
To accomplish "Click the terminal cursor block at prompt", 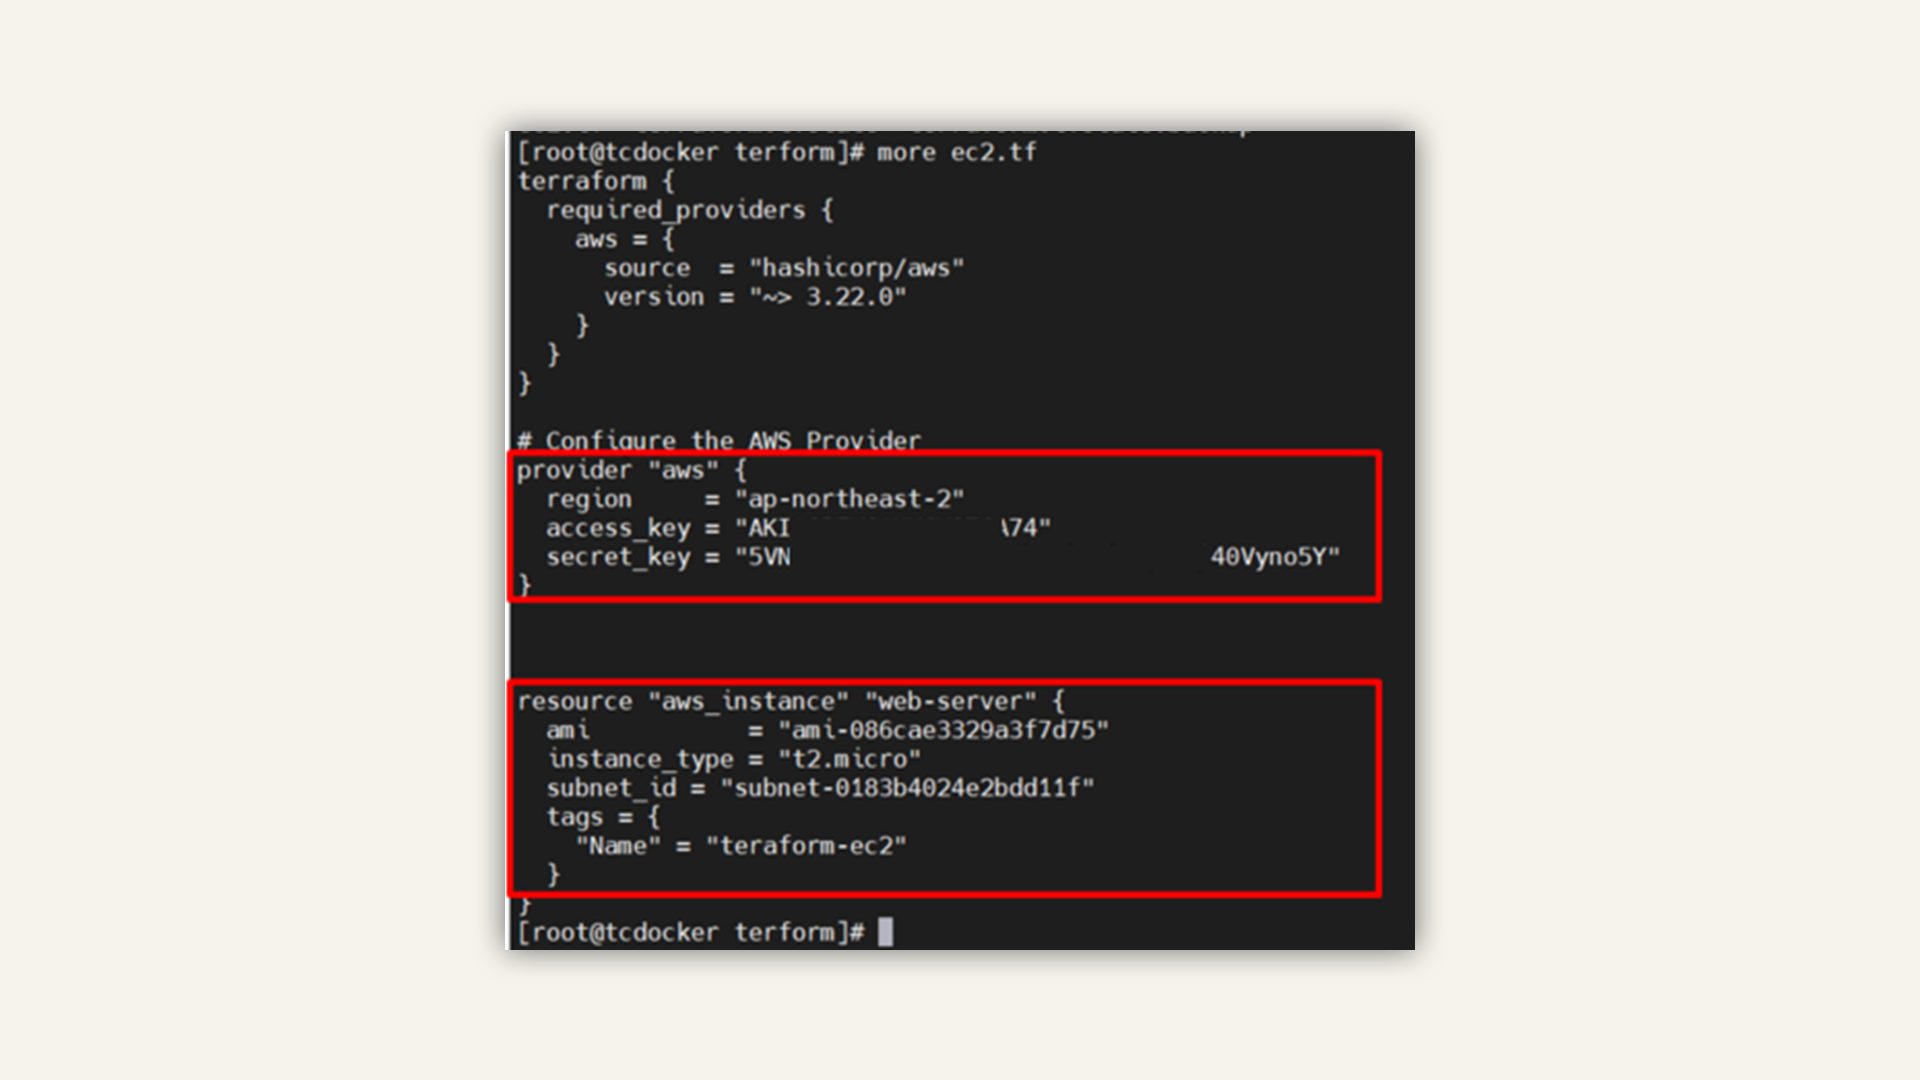I will (x=885, y=932).
